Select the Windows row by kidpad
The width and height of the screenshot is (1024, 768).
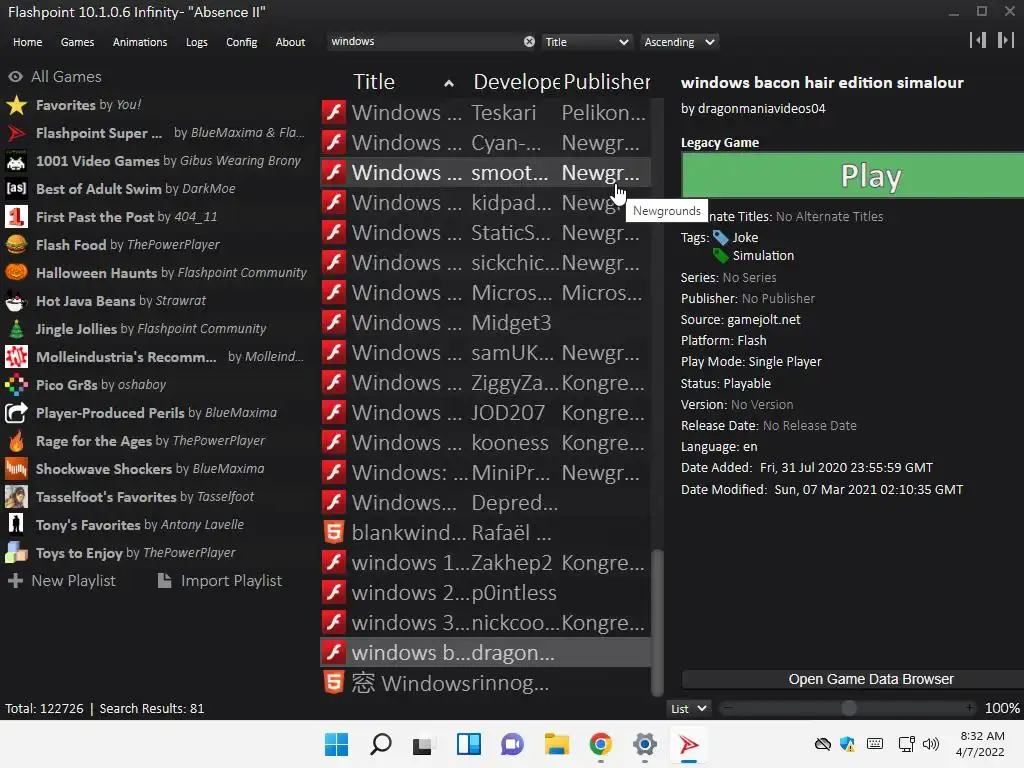485,203
